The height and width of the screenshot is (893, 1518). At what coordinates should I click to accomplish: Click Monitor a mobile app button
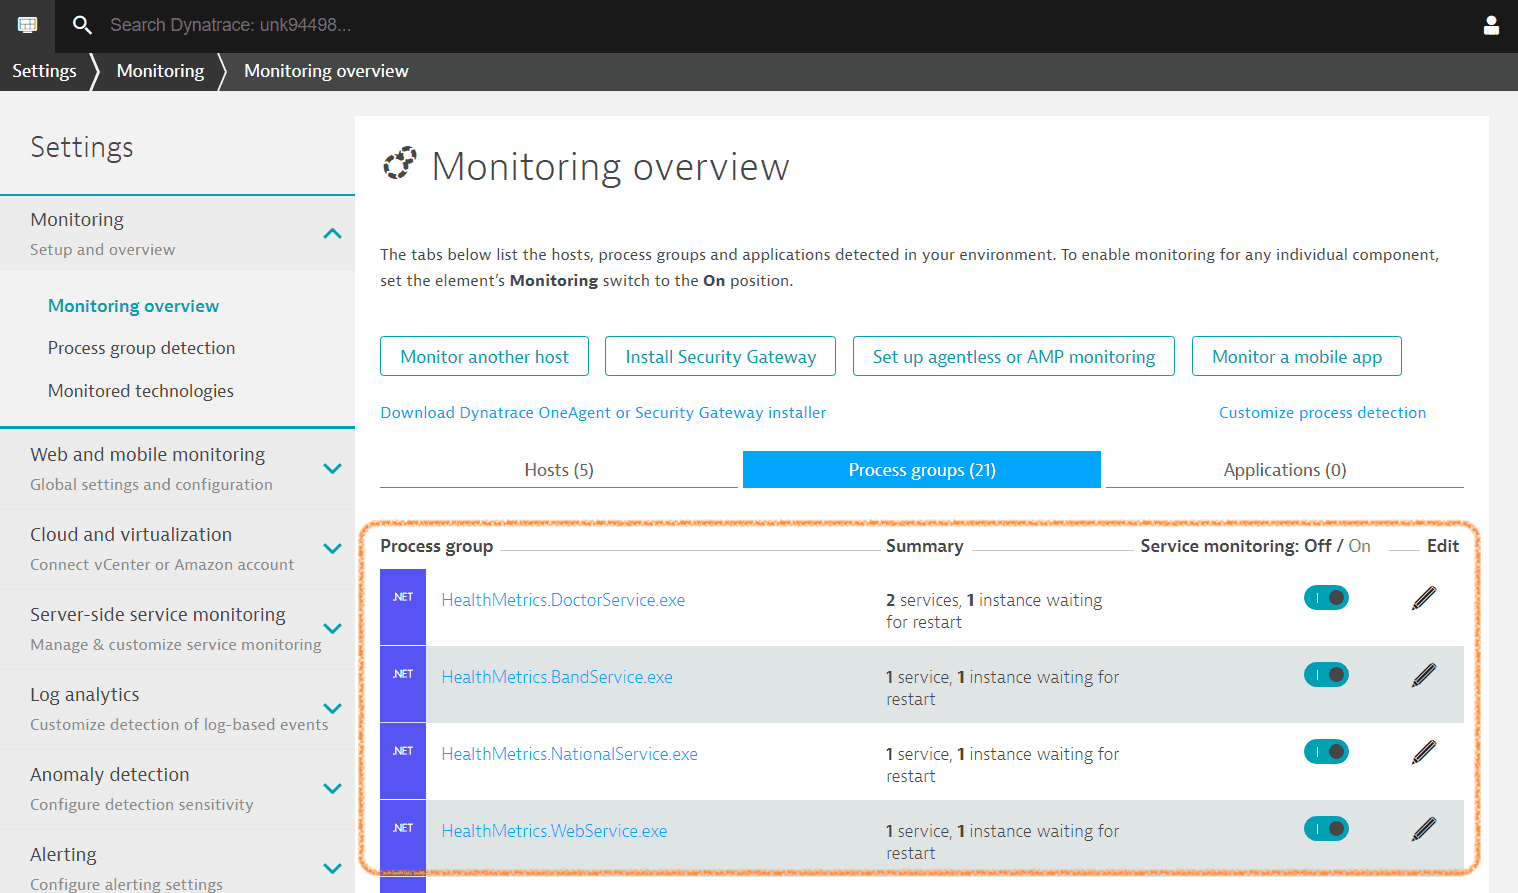point(1297,356)
